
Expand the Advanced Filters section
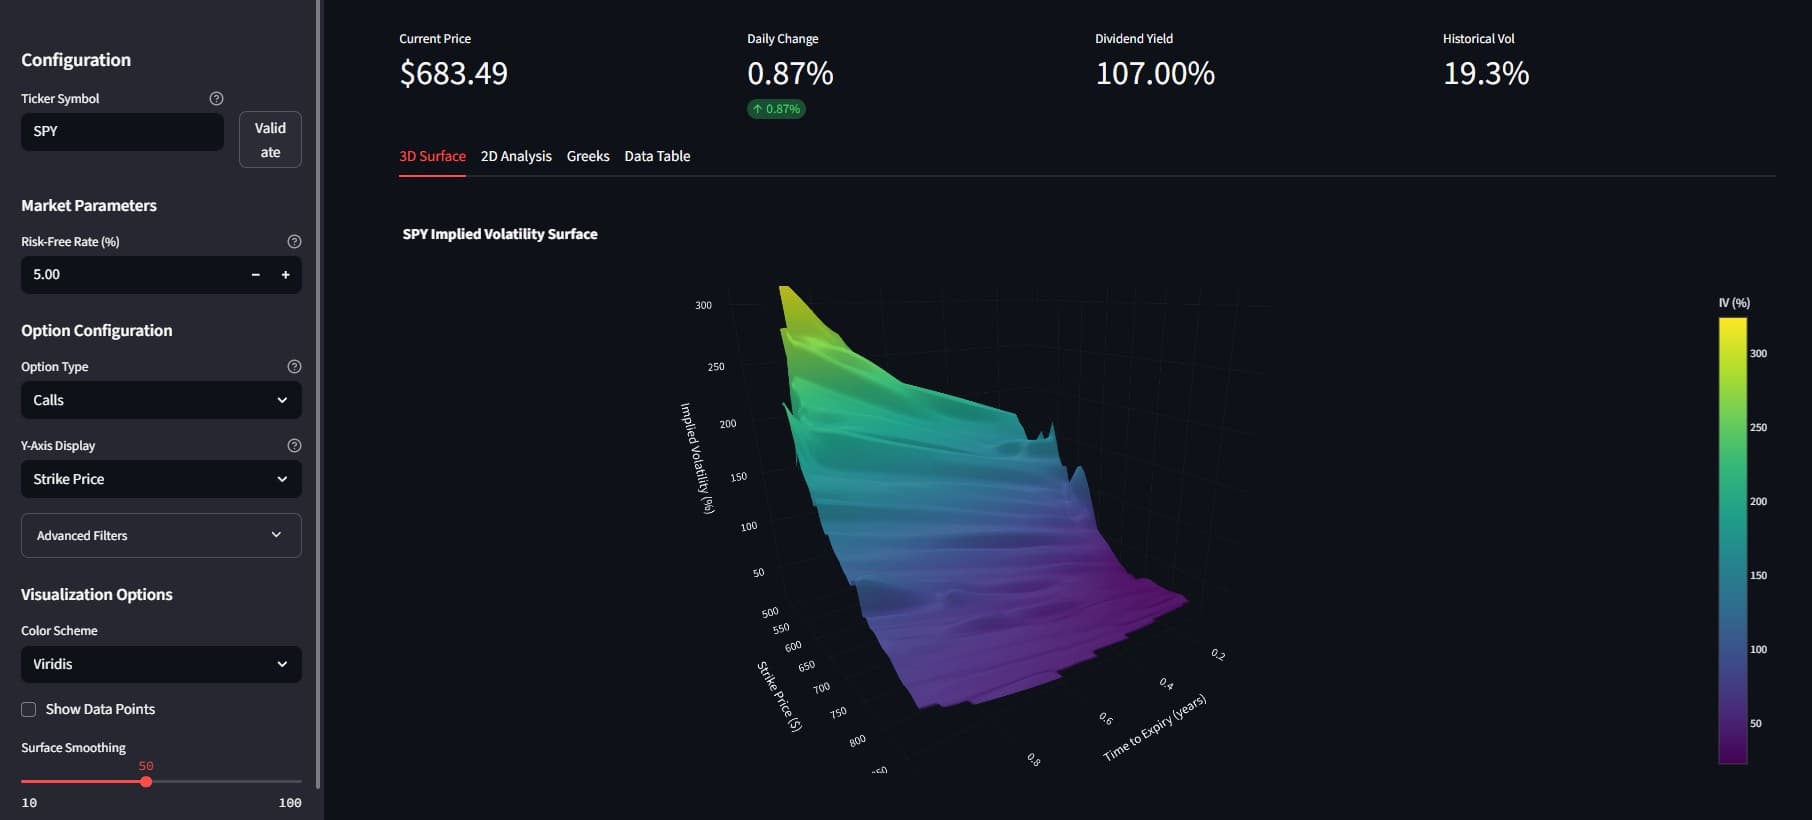click(161, 535)
